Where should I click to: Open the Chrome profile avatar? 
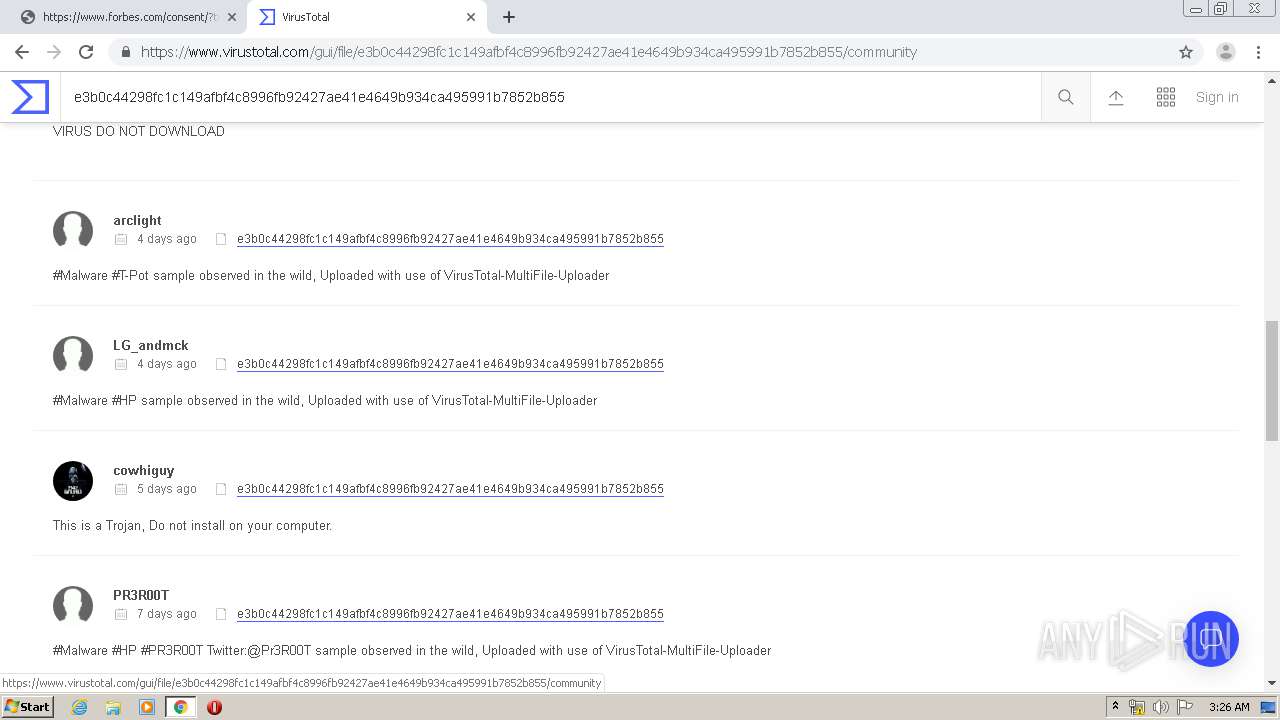pos(1226,52)
